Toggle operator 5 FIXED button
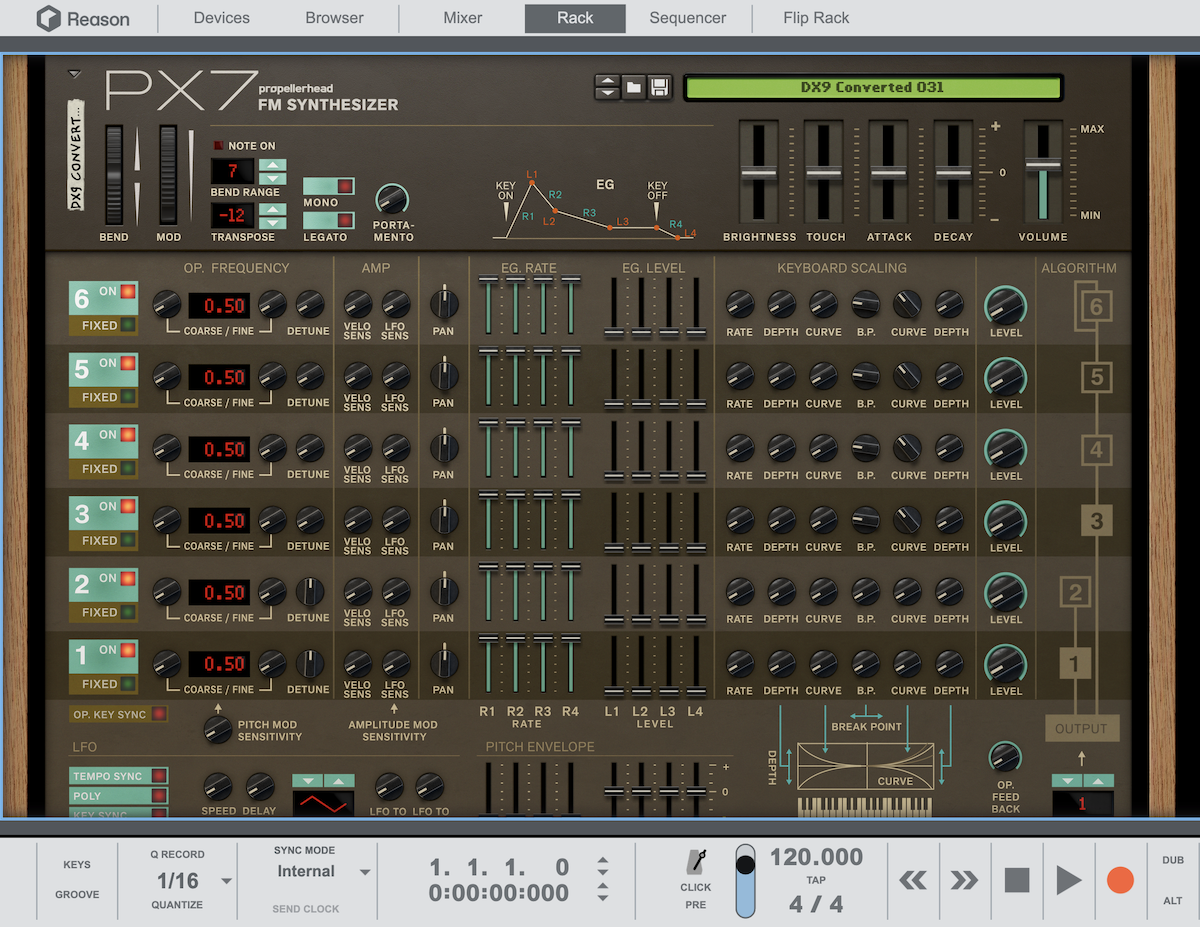Screen dimensions: 1200x927 tap(103, 397)
